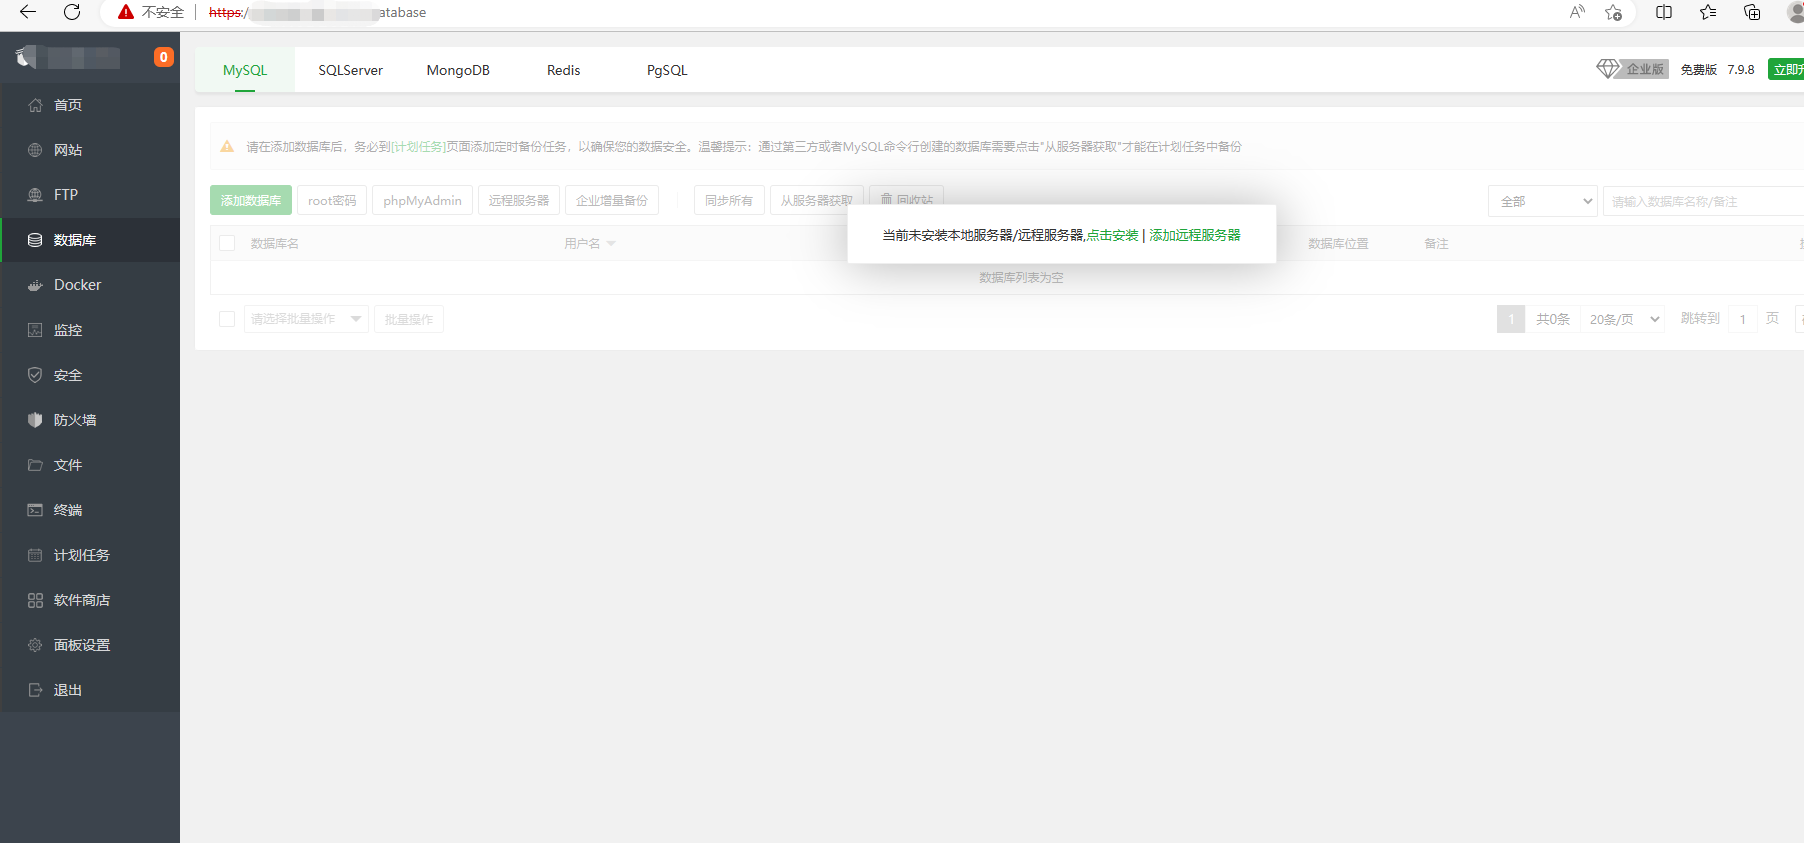
Task: Click the firewall shield icon beside 防火墙
Action: [35, 420]
